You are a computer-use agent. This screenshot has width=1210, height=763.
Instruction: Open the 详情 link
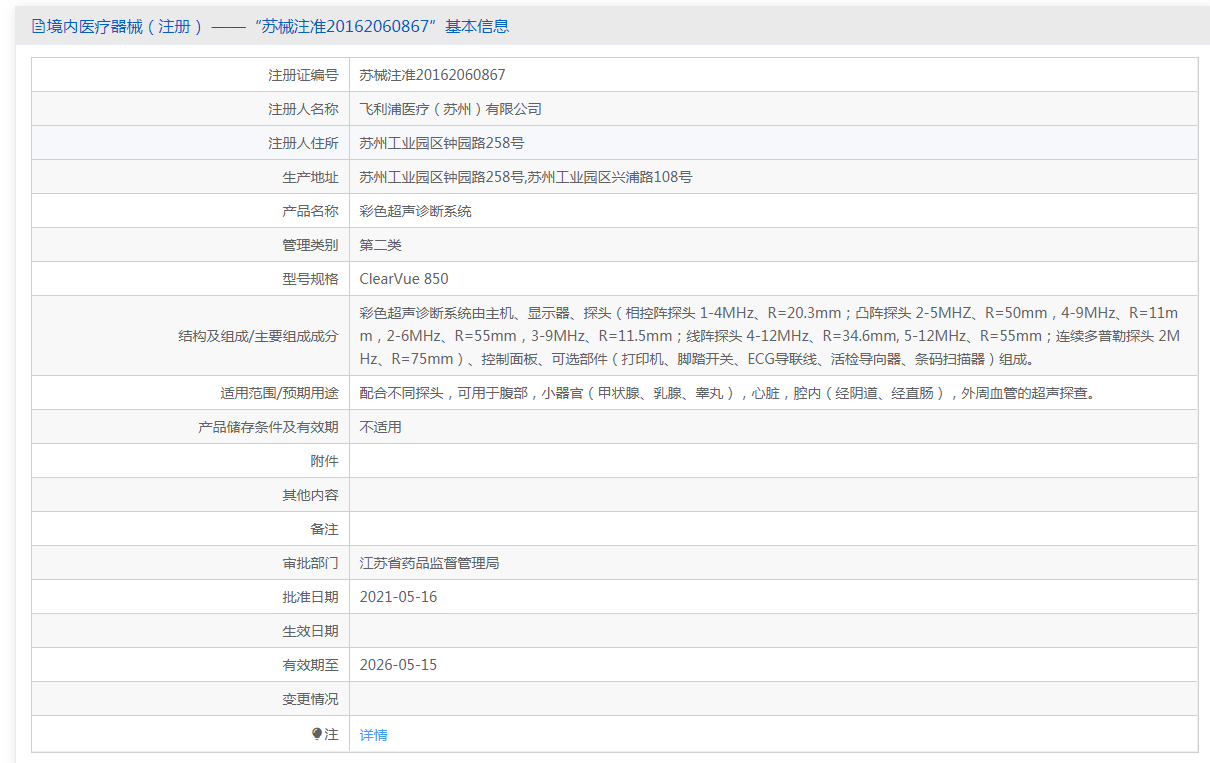[x=373, y=735]
